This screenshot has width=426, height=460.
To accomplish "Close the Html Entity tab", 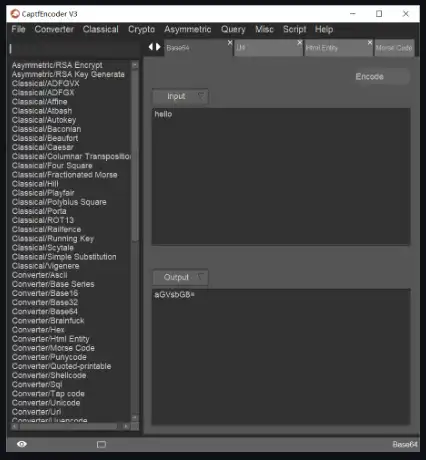I will click(370, 43).
